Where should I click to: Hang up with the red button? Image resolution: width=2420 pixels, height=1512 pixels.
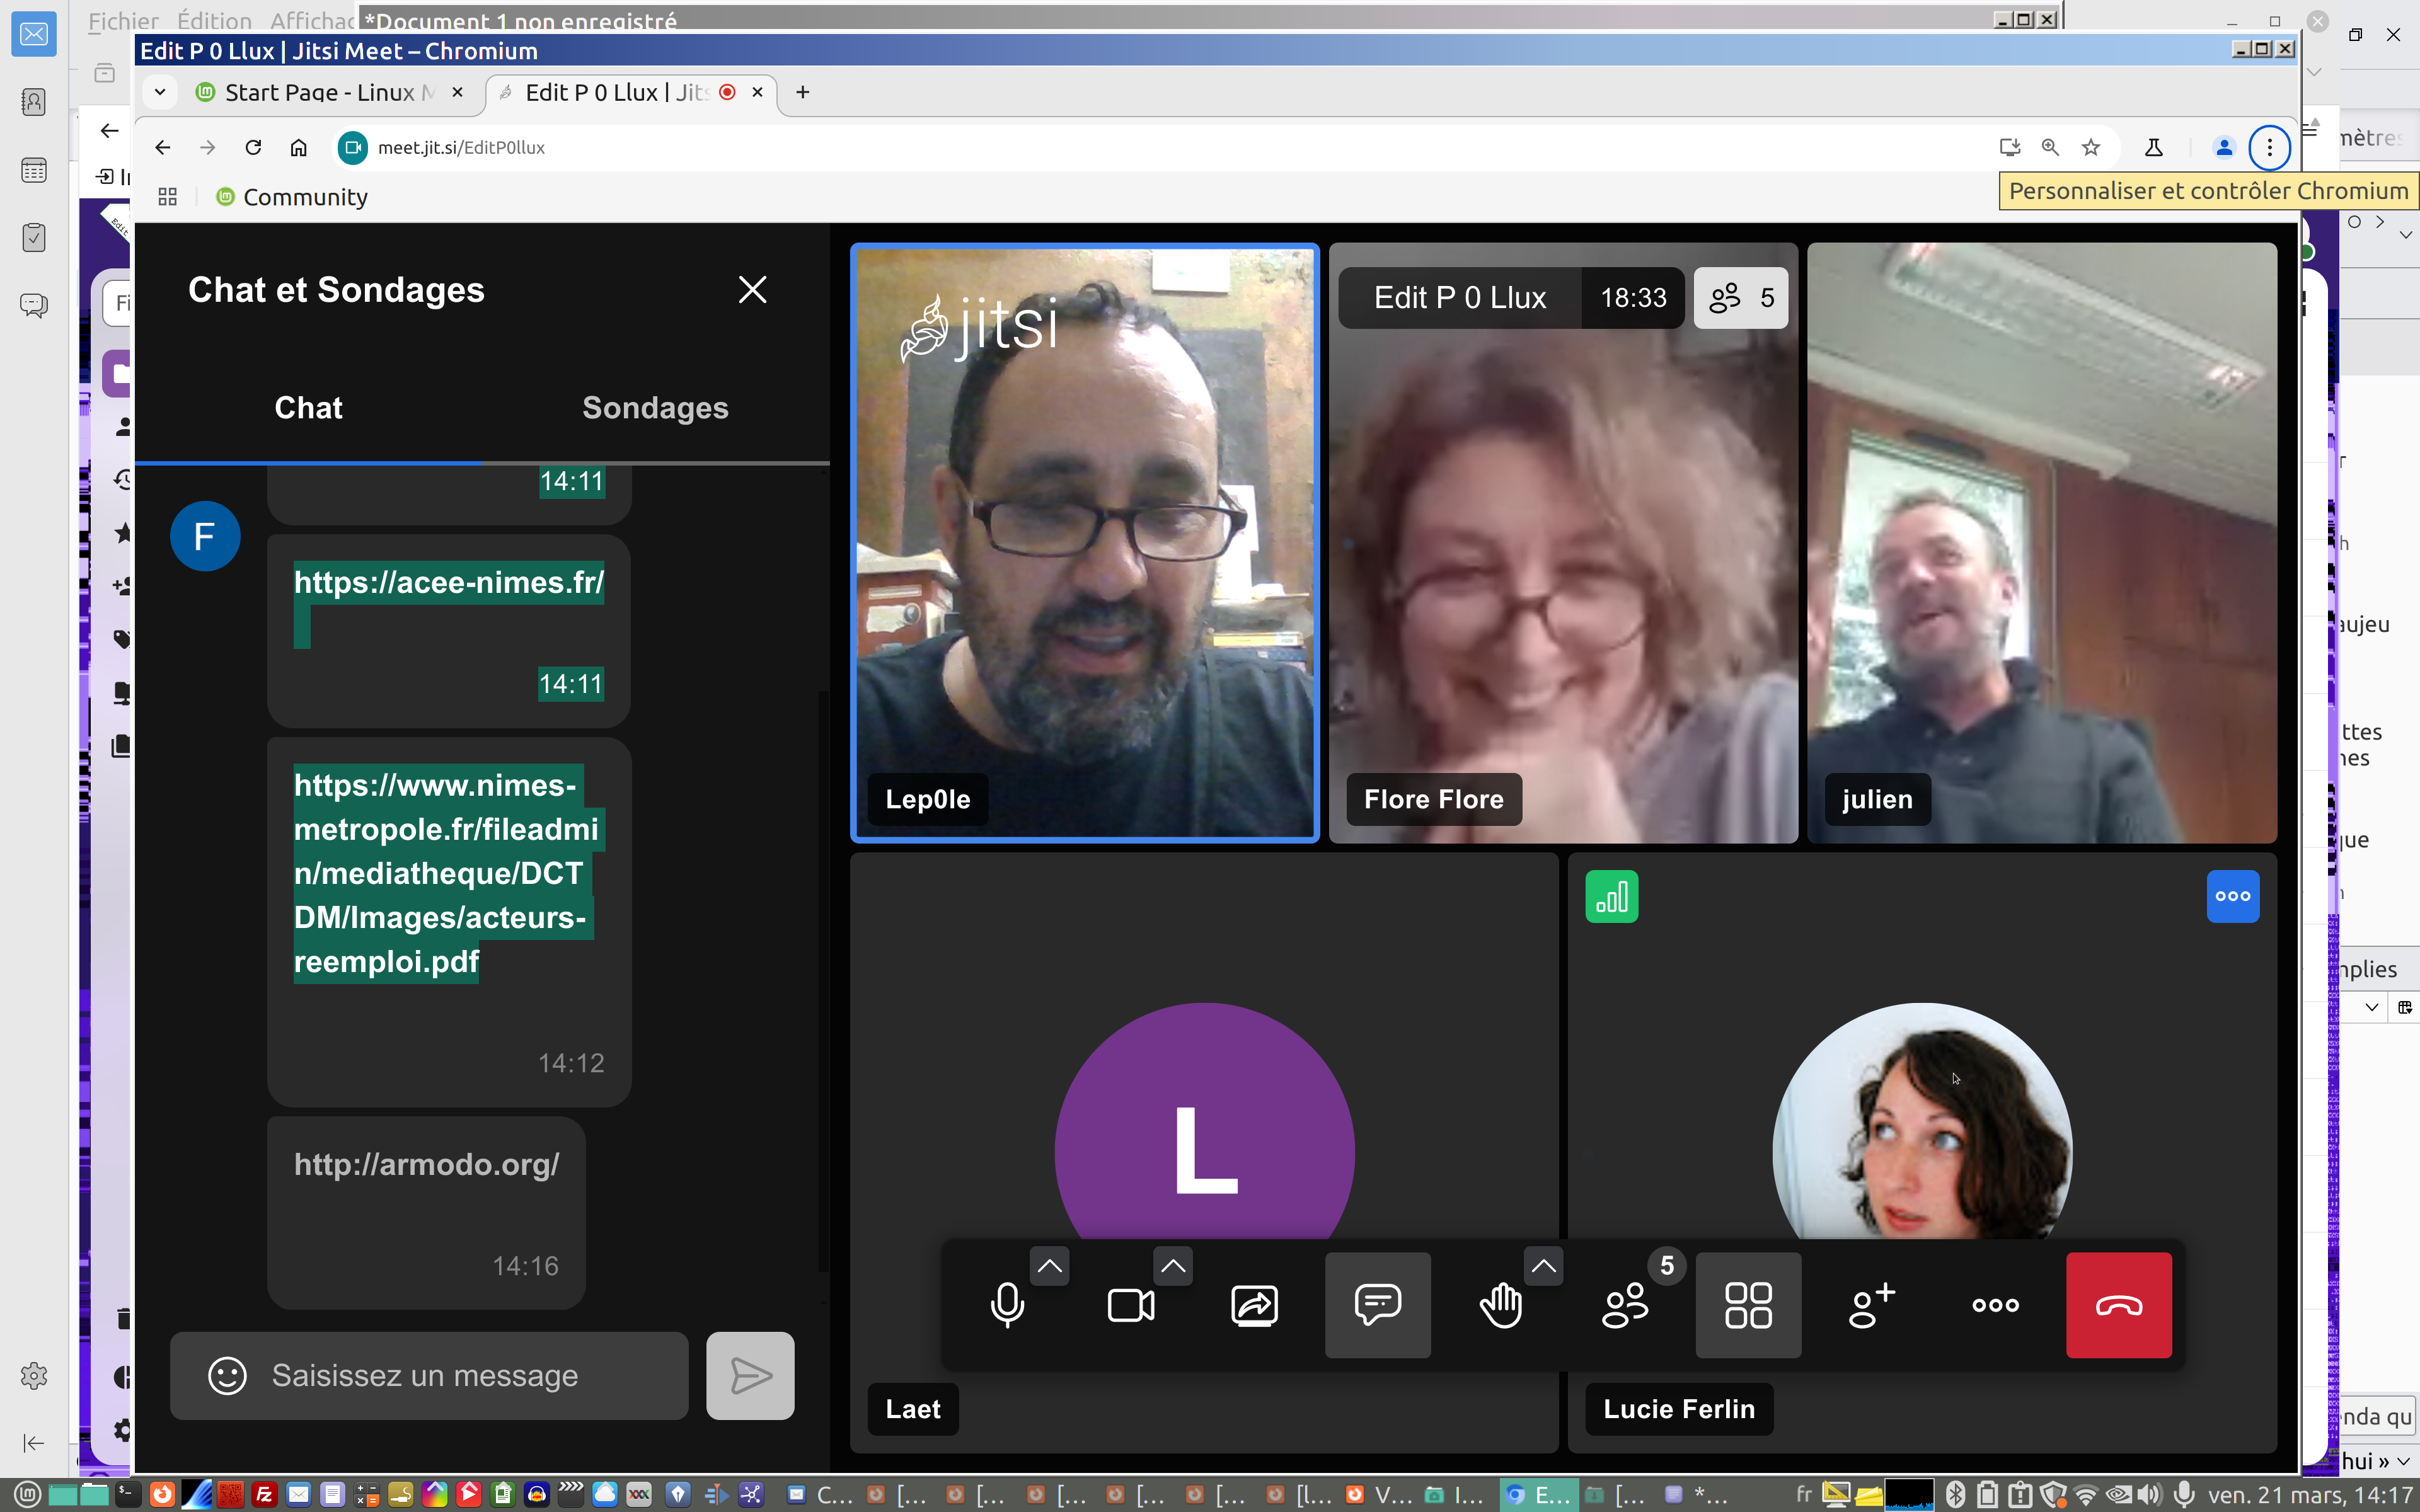2118,1305
